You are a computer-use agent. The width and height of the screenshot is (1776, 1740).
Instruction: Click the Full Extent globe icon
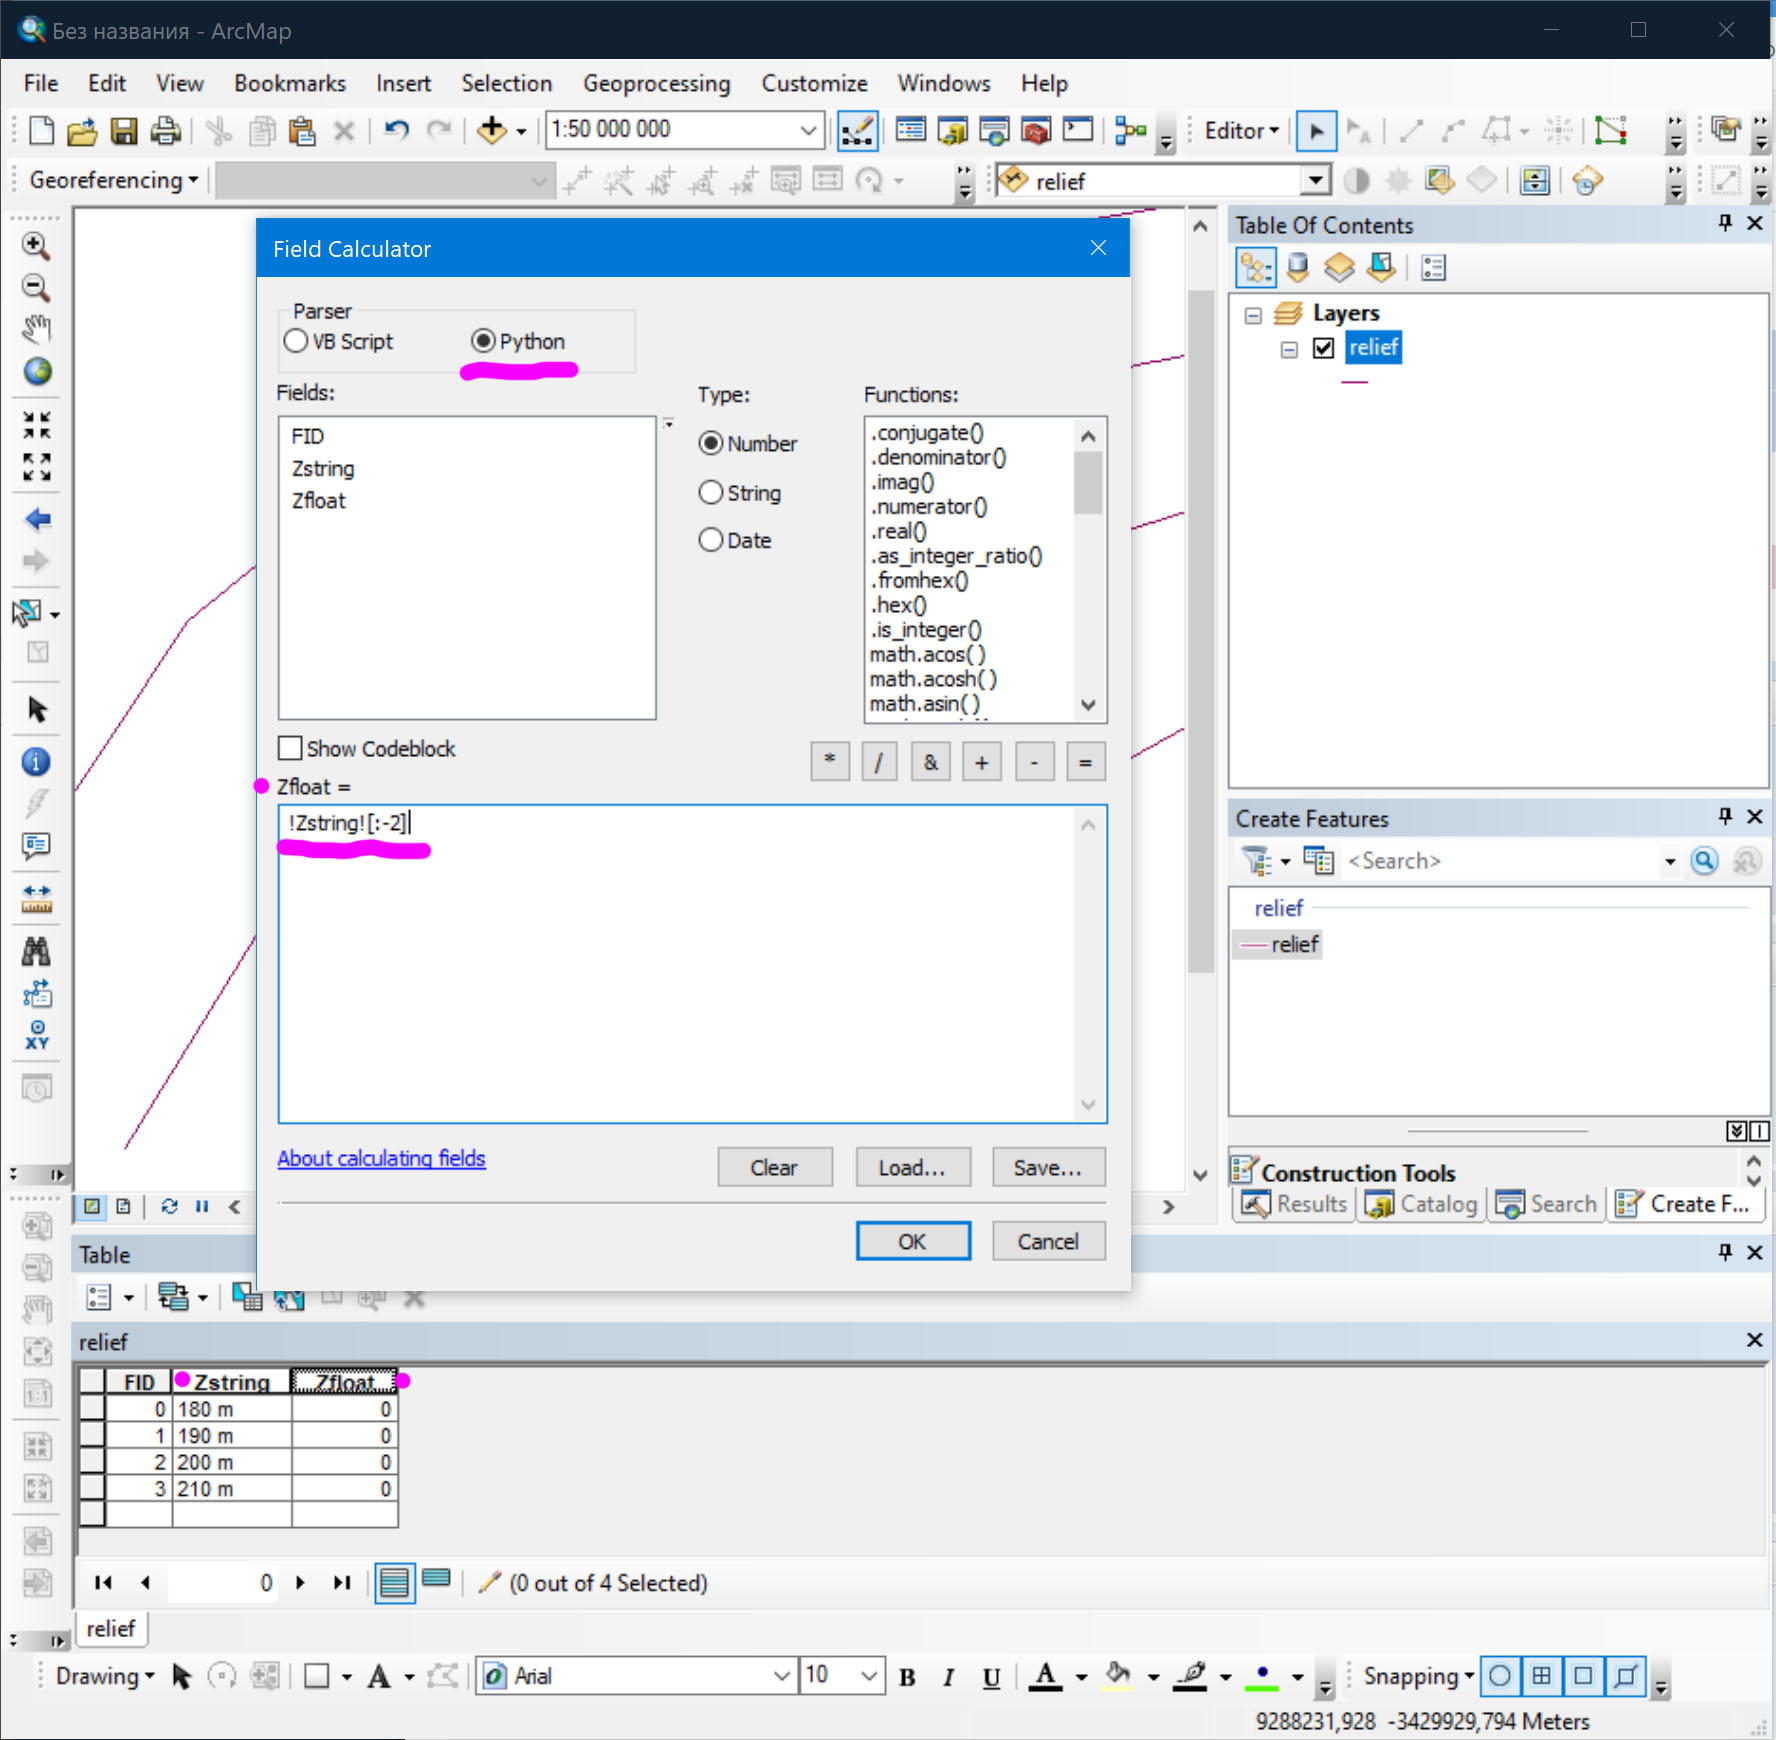click(x=37, y=371)
